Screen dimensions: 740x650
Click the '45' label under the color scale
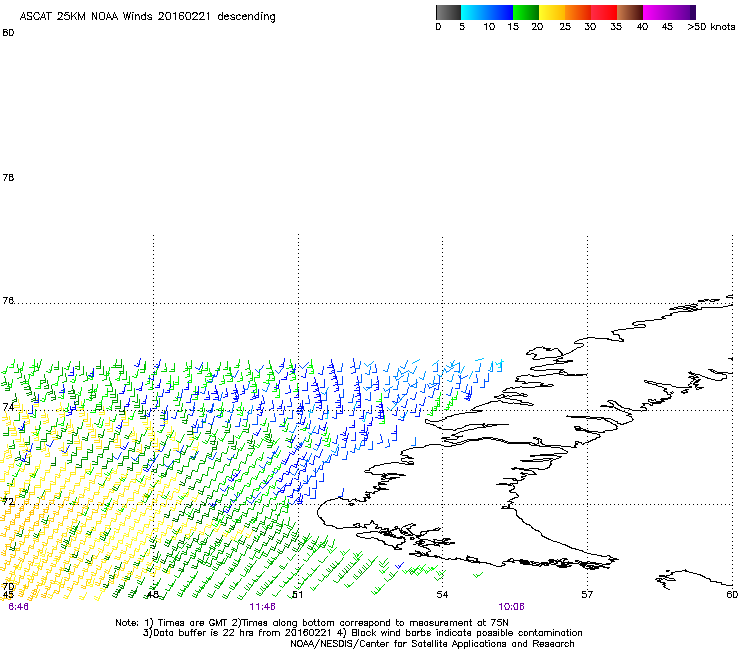coord(667,27)
